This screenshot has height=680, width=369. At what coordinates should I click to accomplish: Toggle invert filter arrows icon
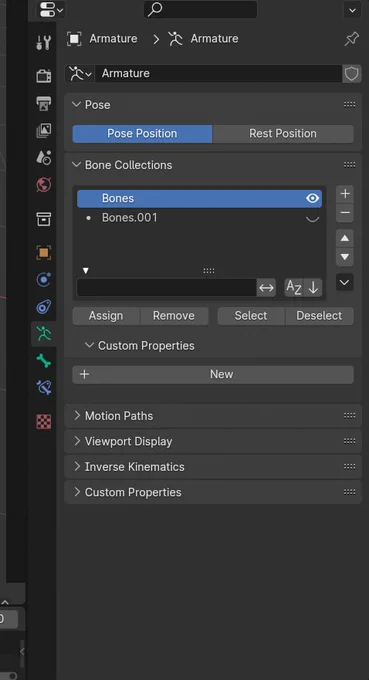(266, 288)
